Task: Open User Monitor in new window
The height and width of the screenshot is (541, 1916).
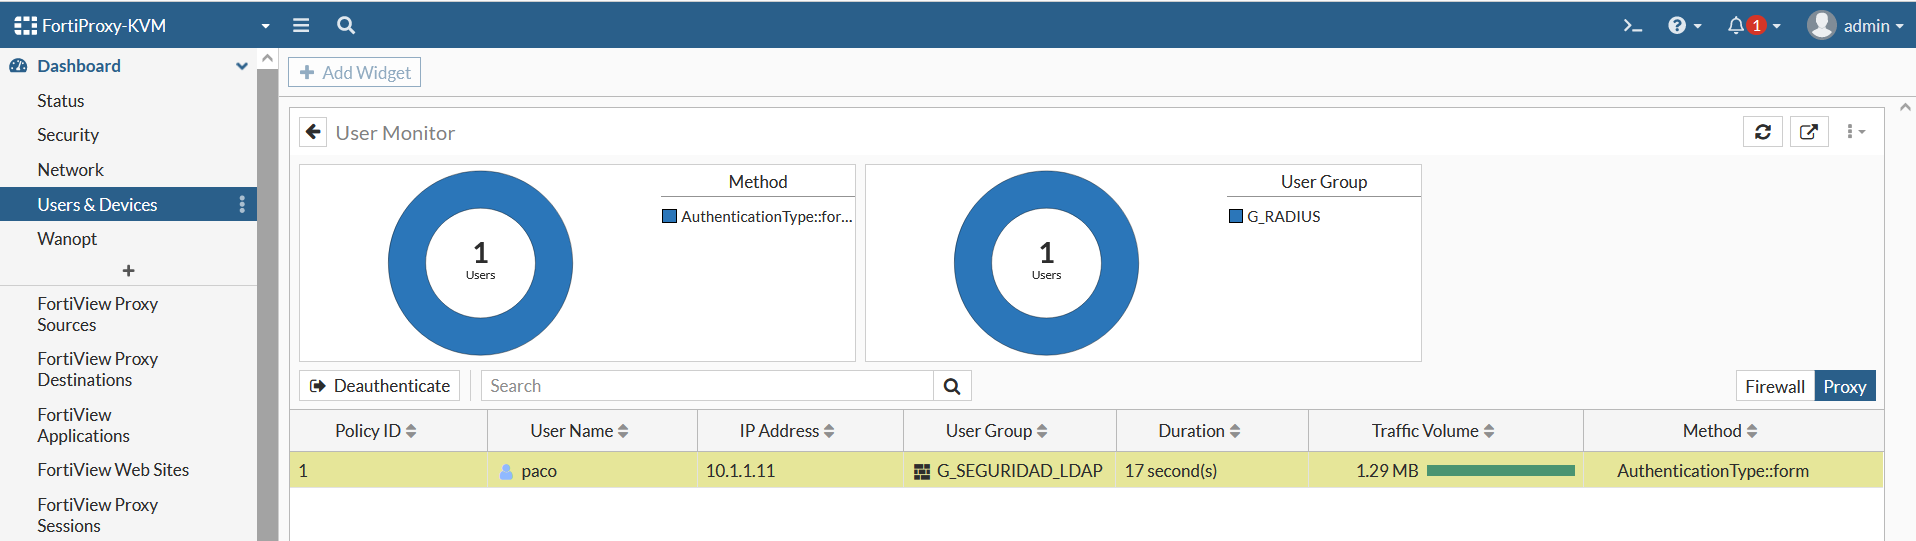Action: tap(1808, 132)
